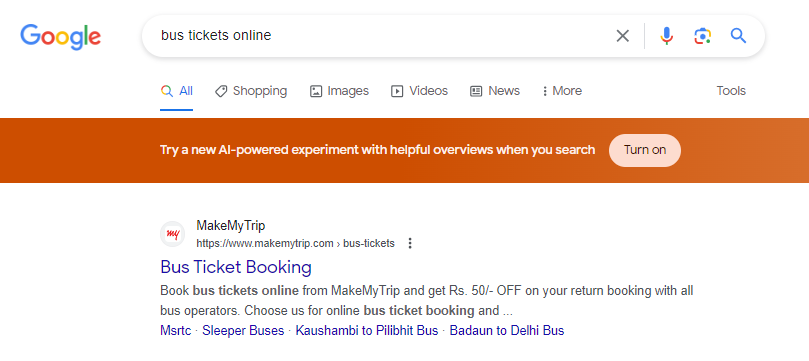Open the Sleeper Buses sitelink
Screen dimensions: 809x361
[x=243, y=331]
